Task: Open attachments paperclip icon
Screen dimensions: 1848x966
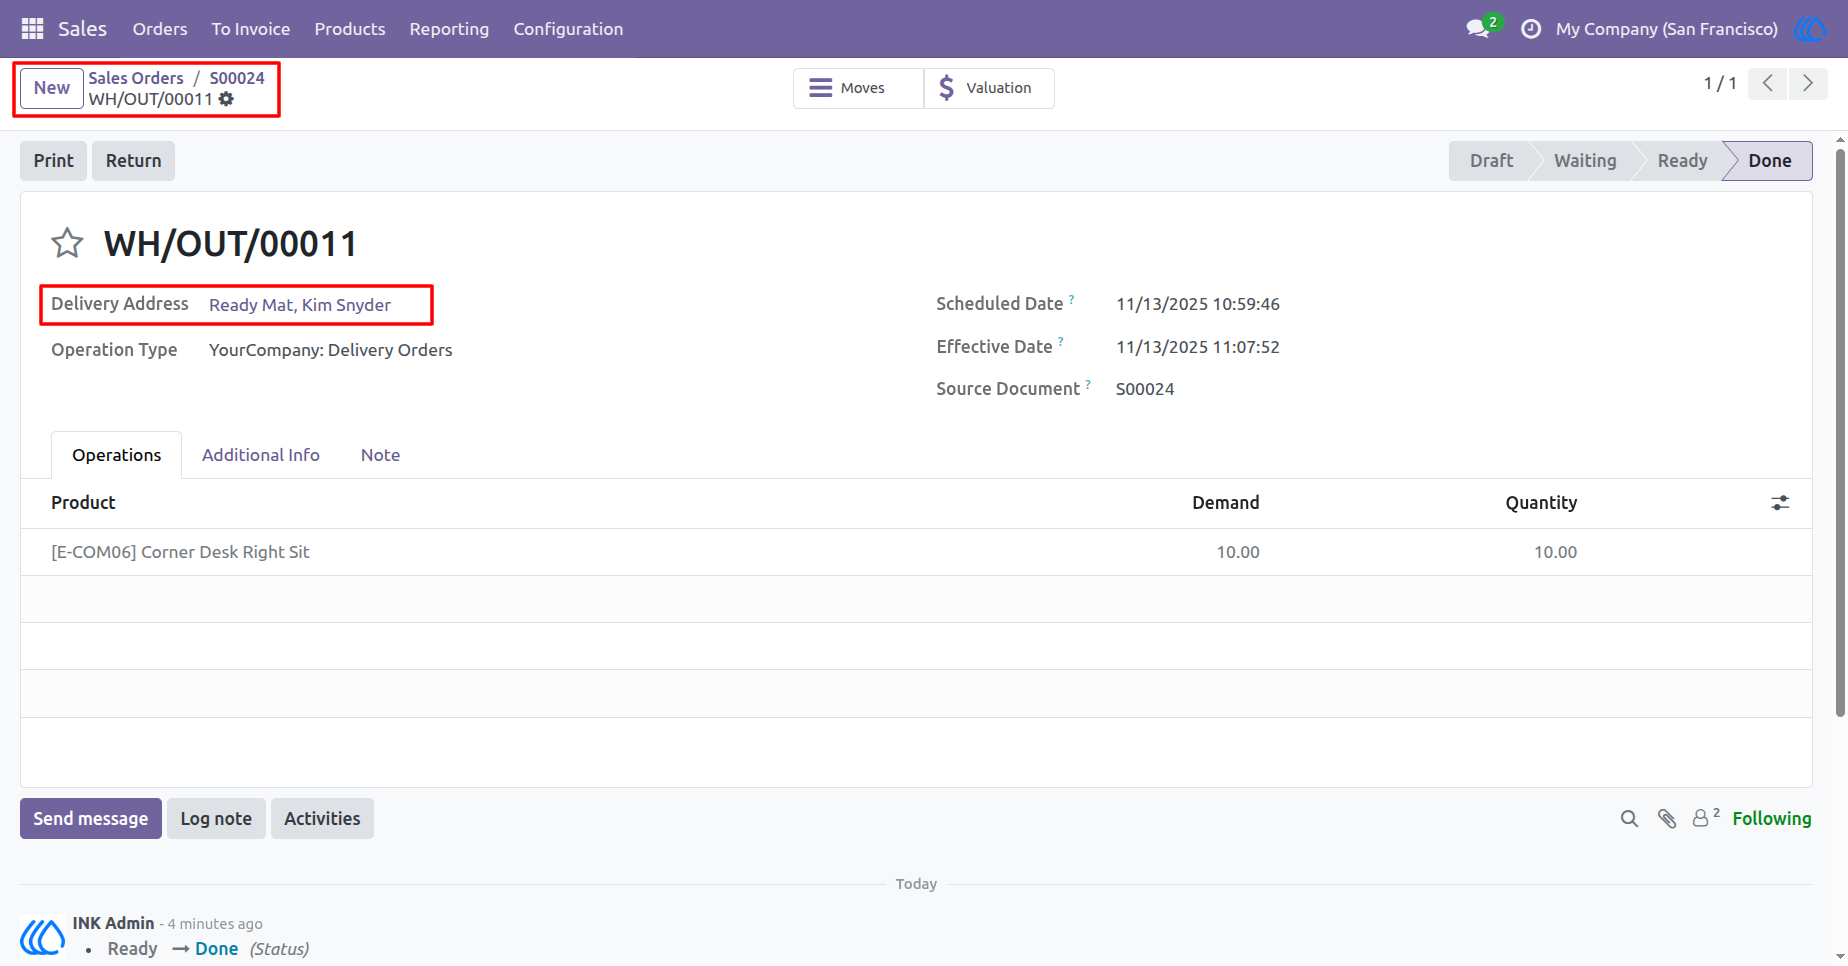Action: coord(1667,819)
